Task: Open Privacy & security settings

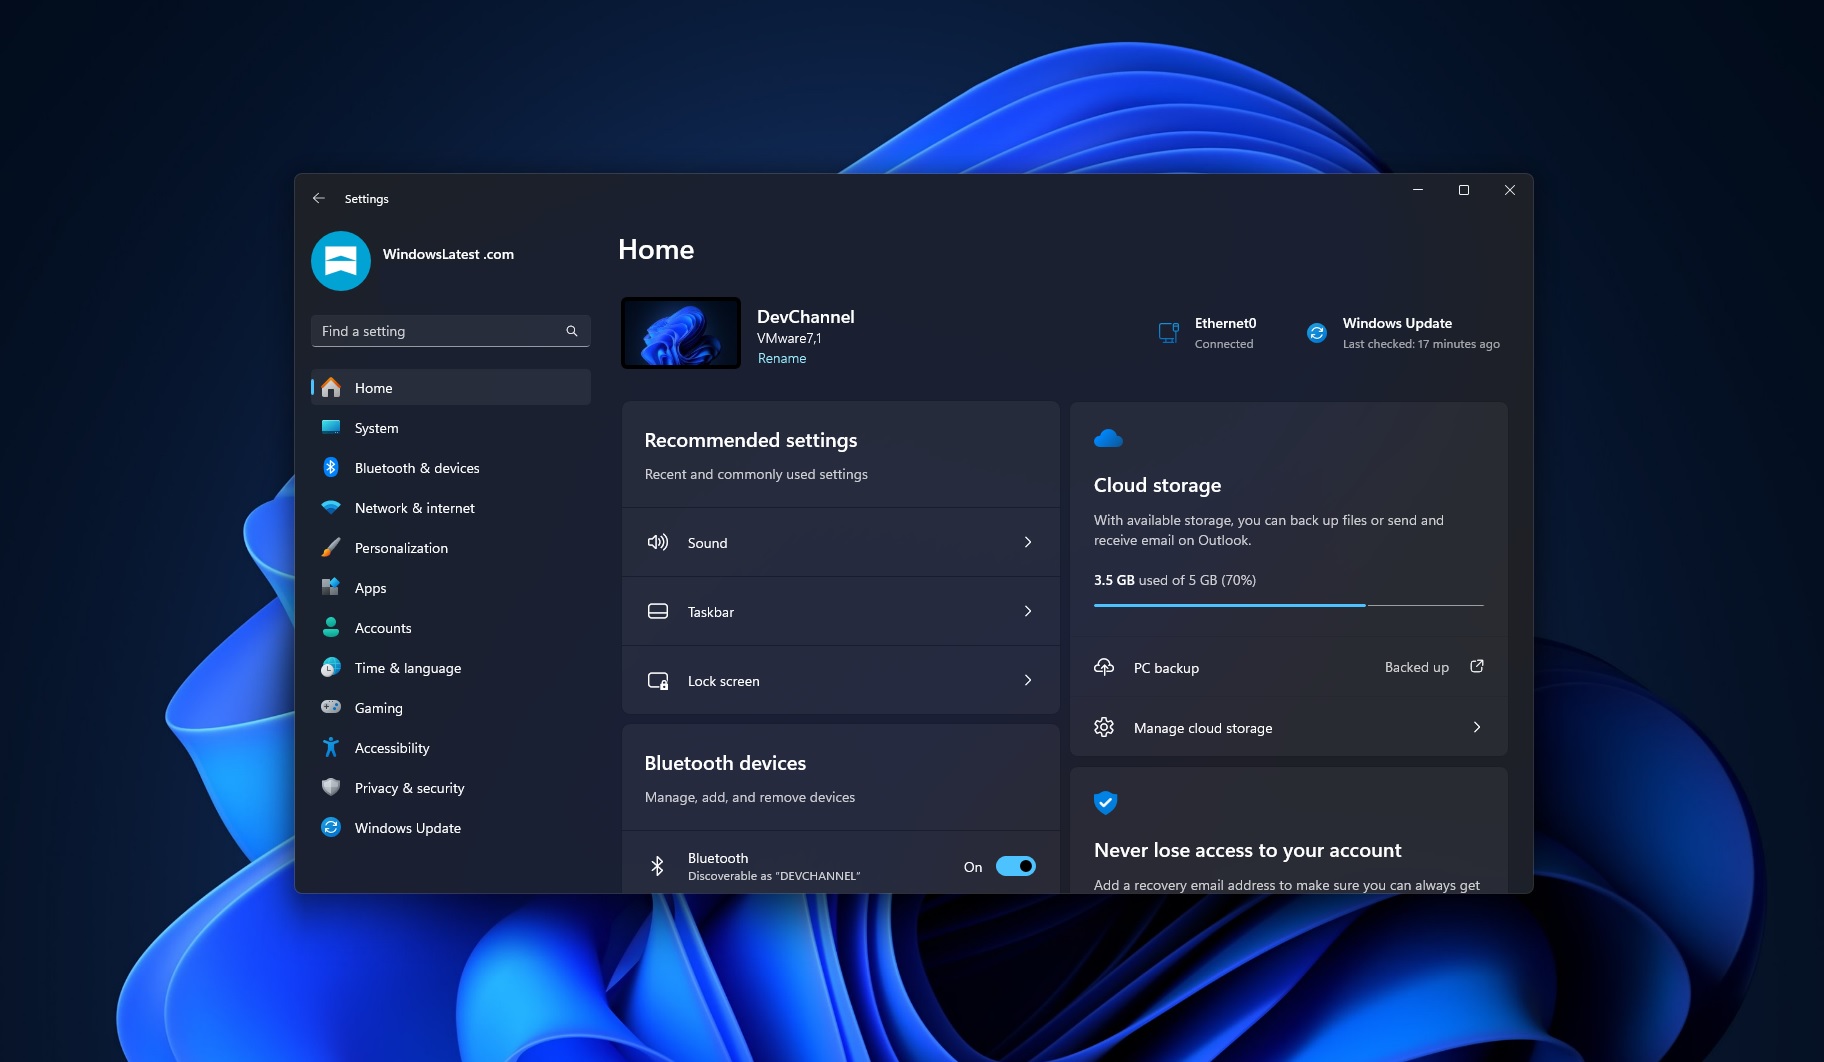Action: point(451,788)
